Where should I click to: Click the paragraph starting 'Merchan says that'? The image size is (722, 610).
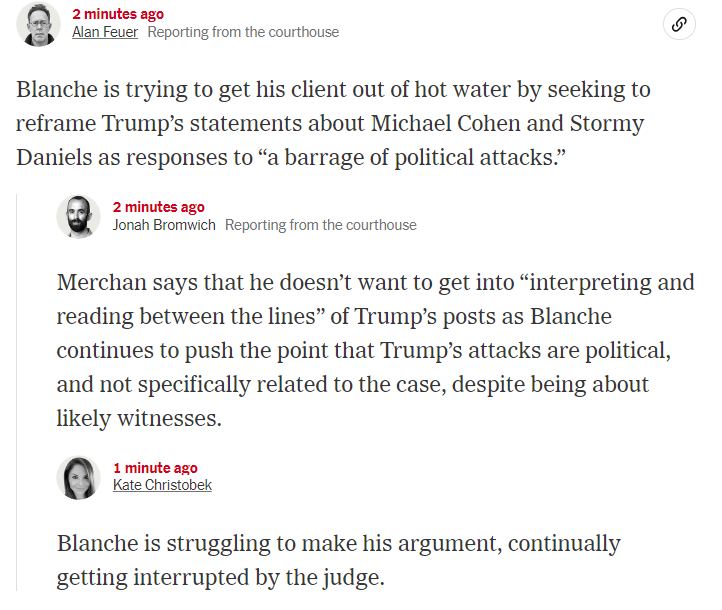coord(375,350)
